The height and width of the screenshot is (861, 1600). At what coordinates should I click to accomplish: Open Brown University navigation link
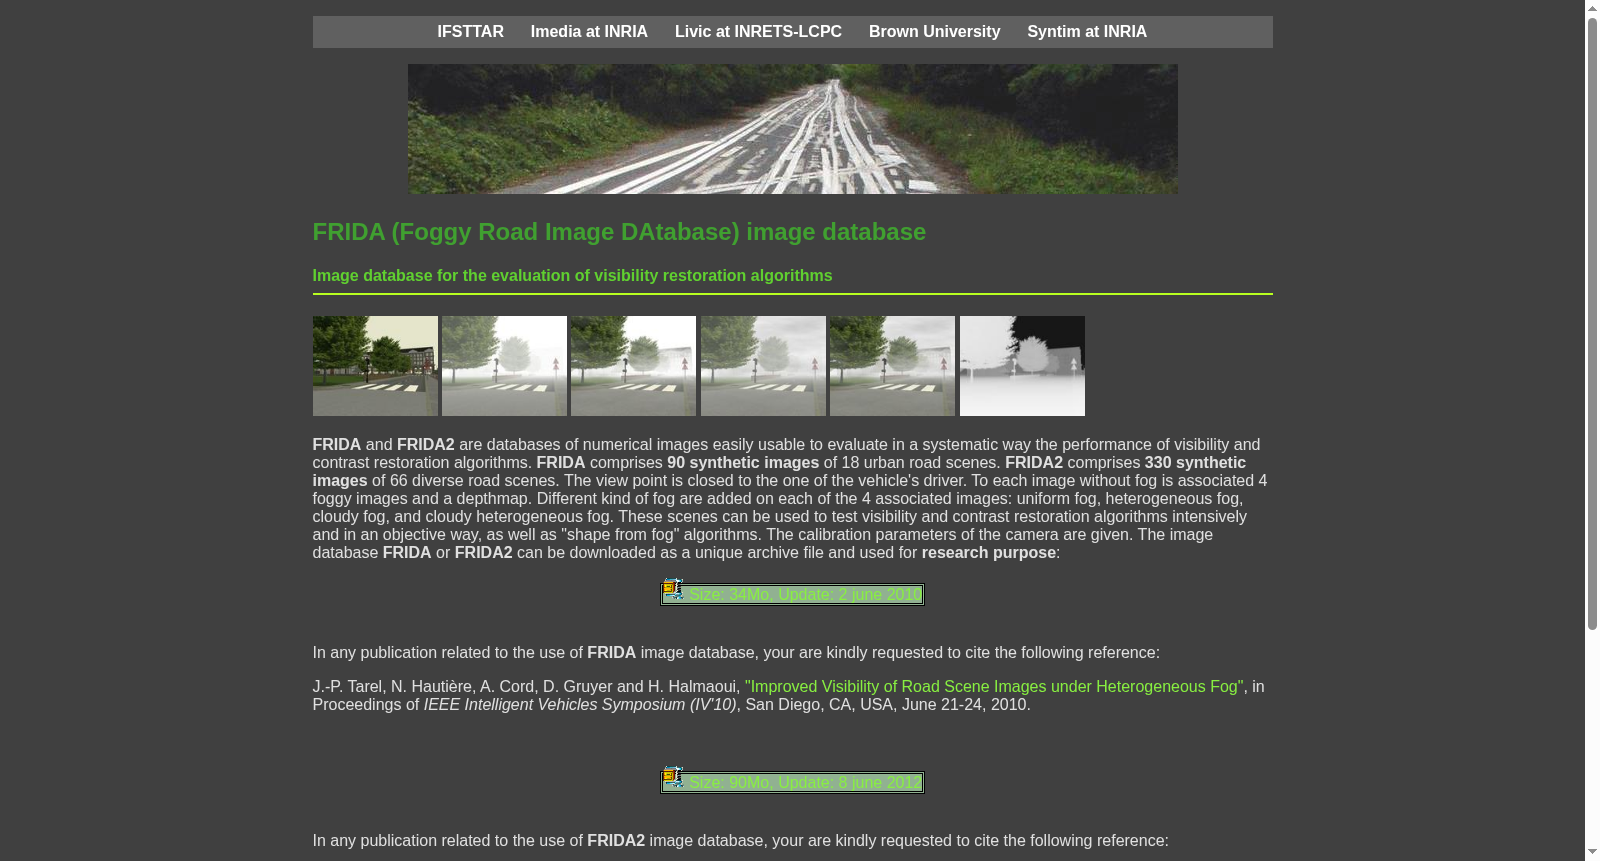click(934, 32)
